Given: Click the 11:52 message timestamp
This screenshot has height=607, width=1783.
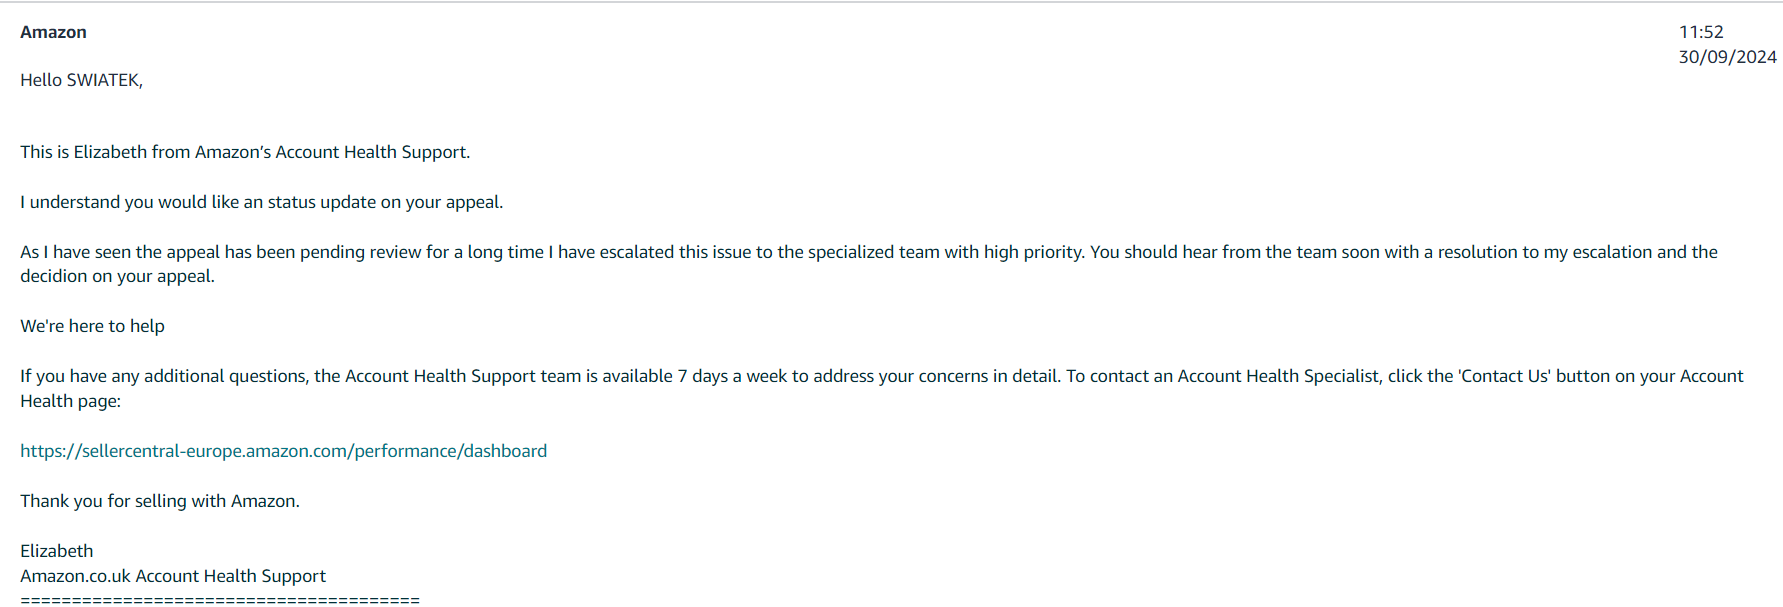Looking at the screenshot, I should [1701, 32].
